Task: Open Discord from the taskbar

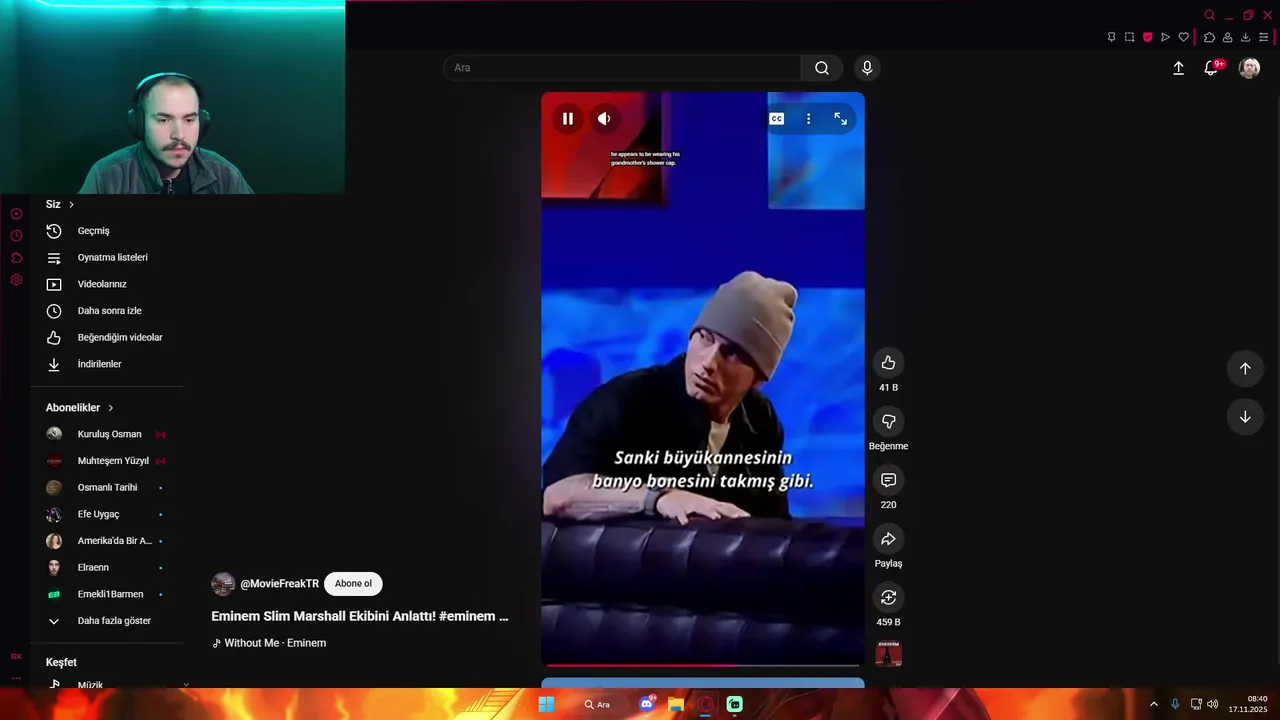Action: point(646,704)
